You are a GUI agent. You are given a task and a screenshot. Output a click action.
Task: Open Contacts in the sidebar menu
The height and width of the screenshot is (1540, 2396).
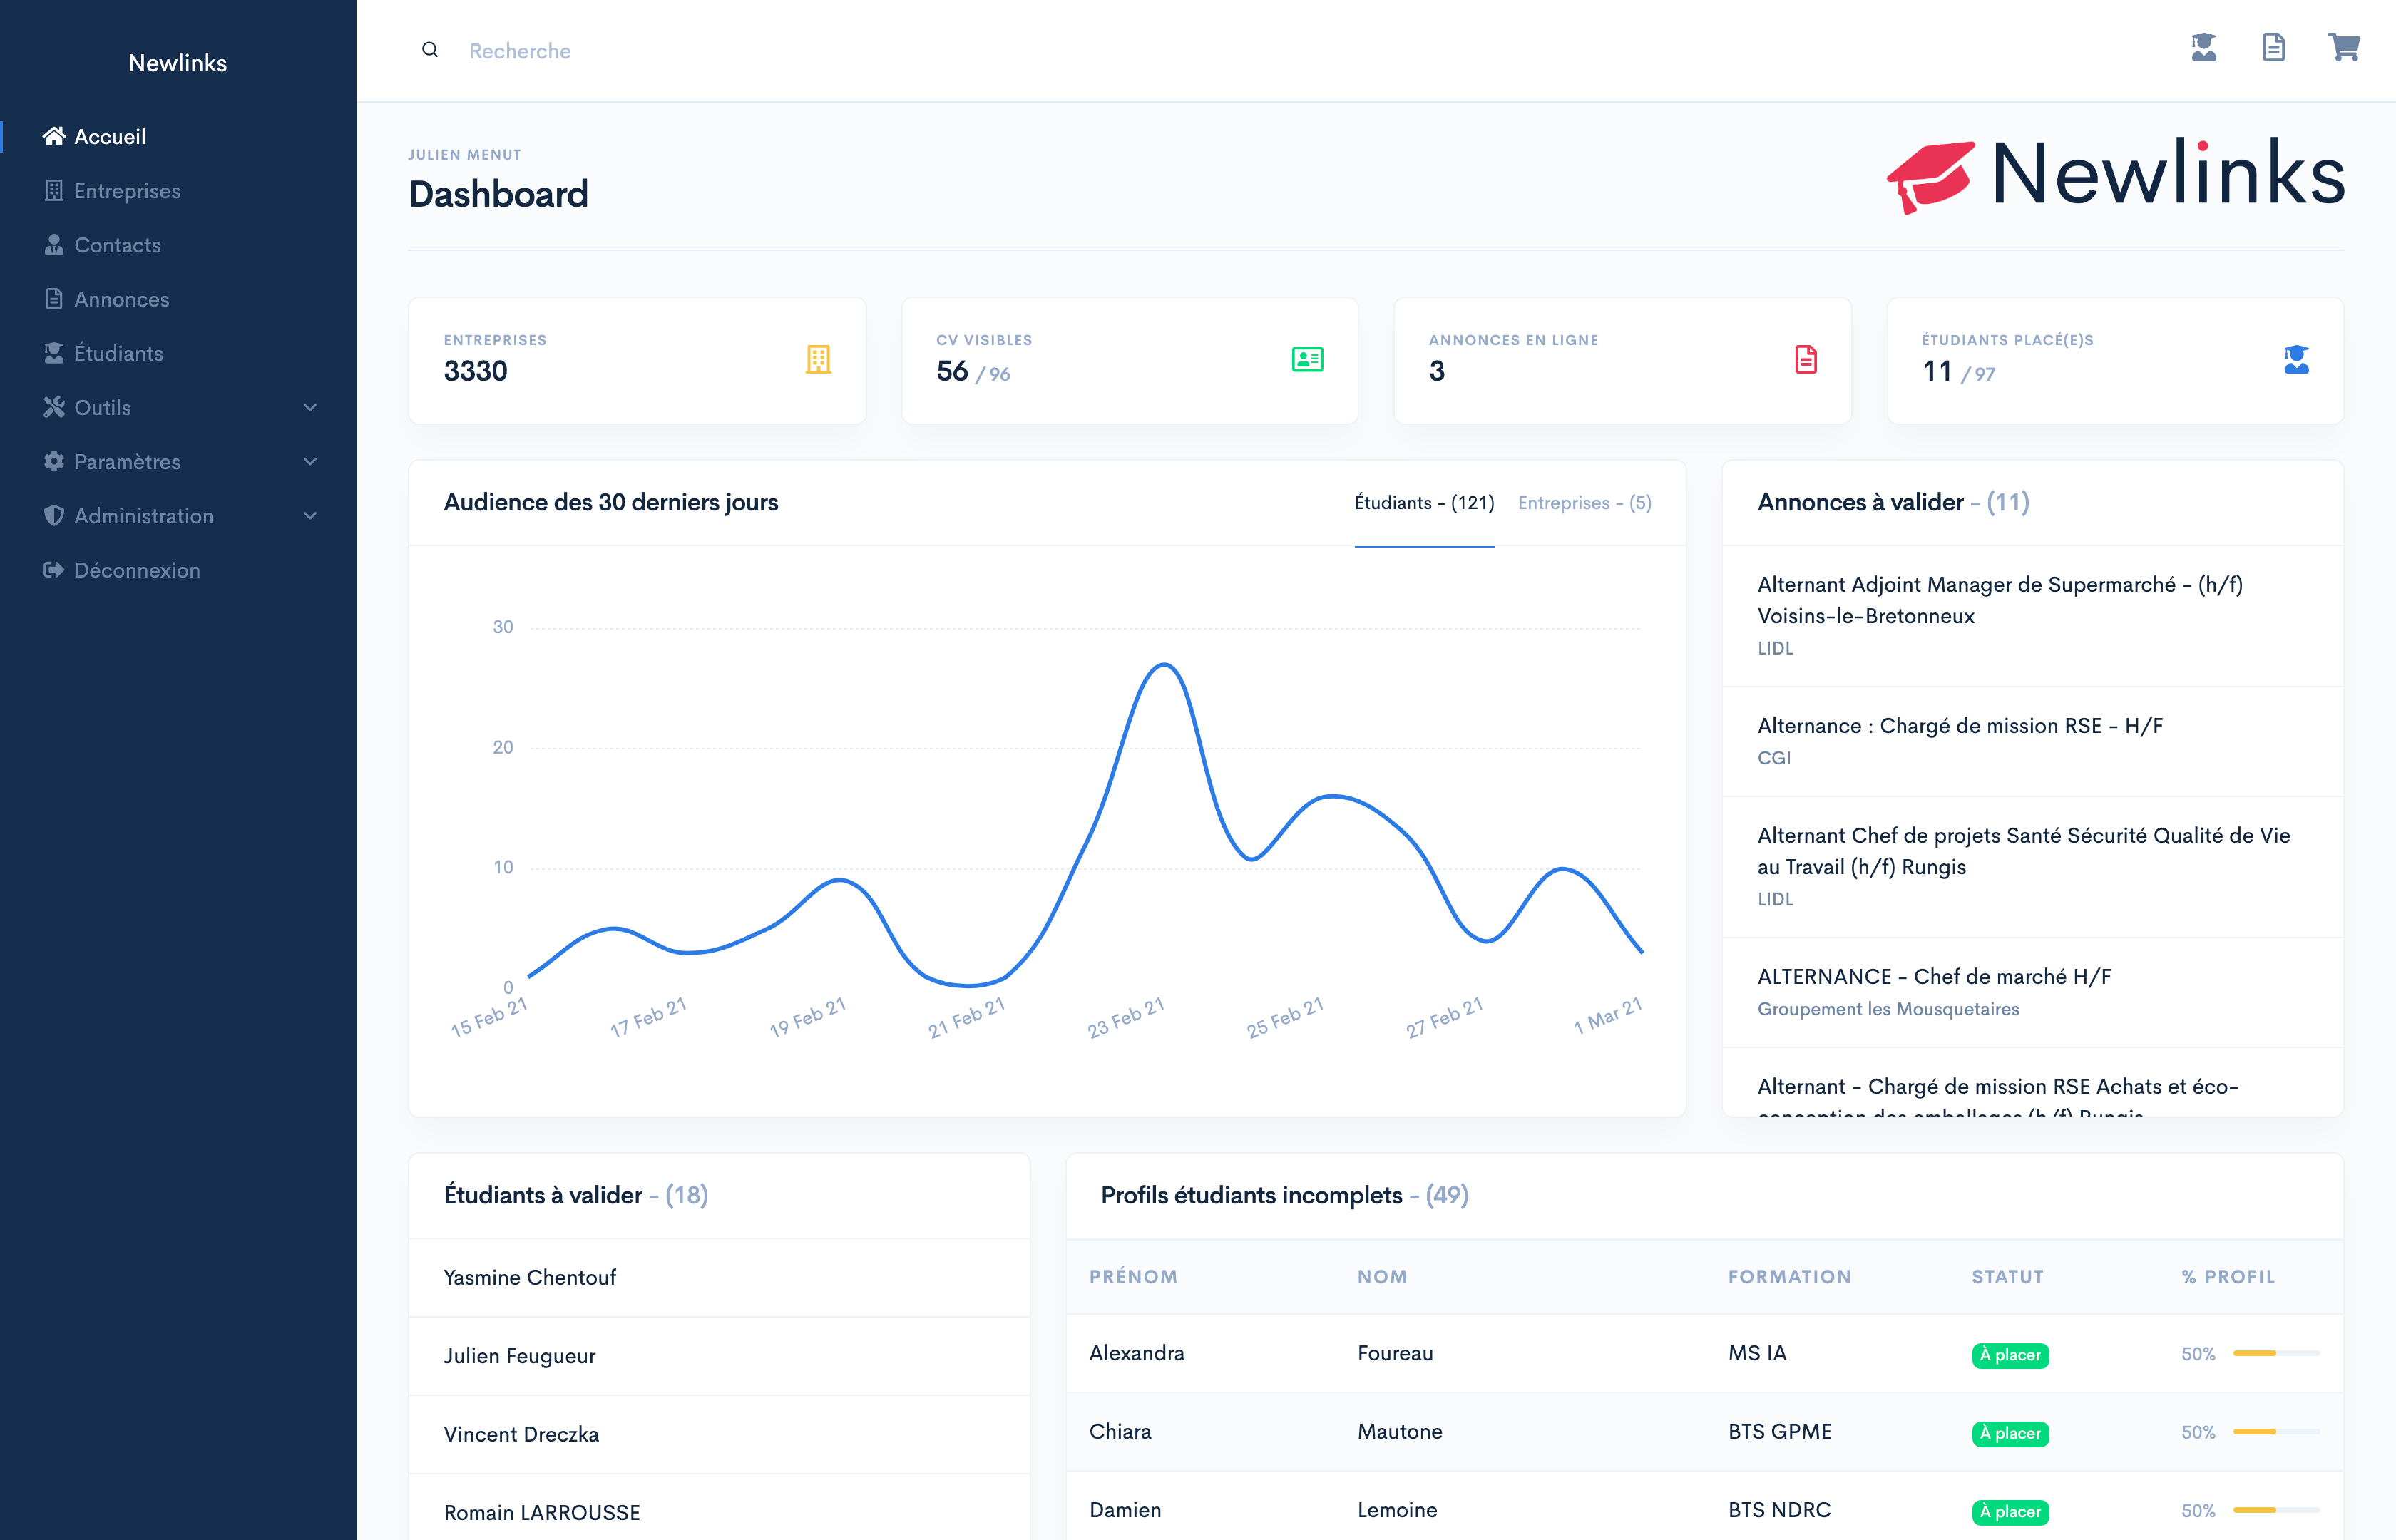click(x=117, y=244)
